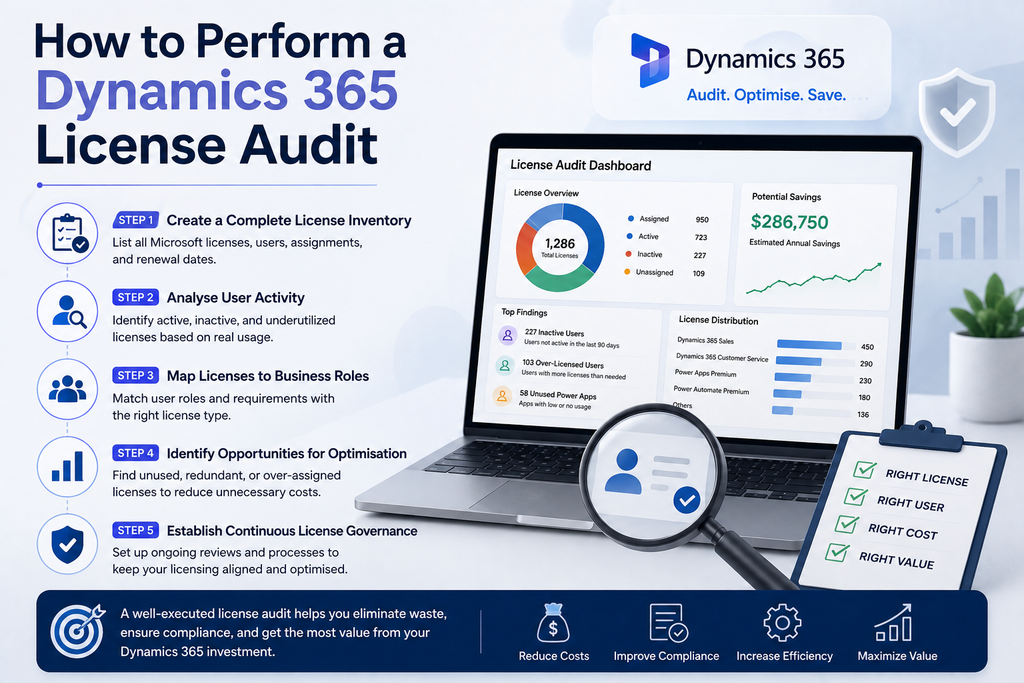Click the Improve Compliance label
The height and width of the screenshot is (683, 1024).
tap(666, 656)
